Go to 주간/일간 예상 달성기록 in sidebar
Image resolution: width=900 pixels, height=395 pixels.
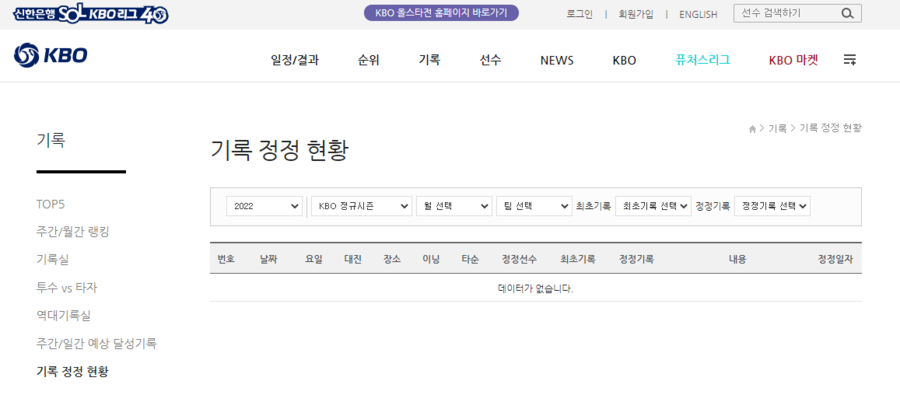[96, 343]
